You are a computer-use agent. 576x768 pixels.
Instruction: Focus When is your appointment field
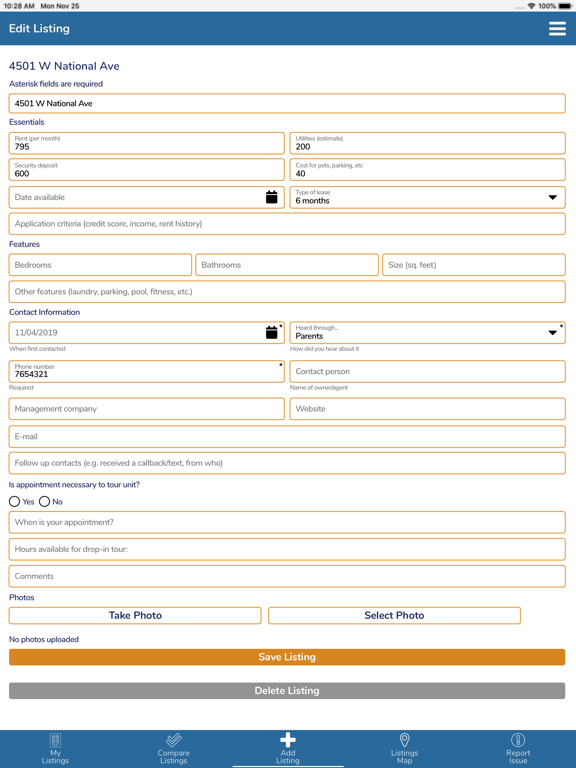point(287,523)
